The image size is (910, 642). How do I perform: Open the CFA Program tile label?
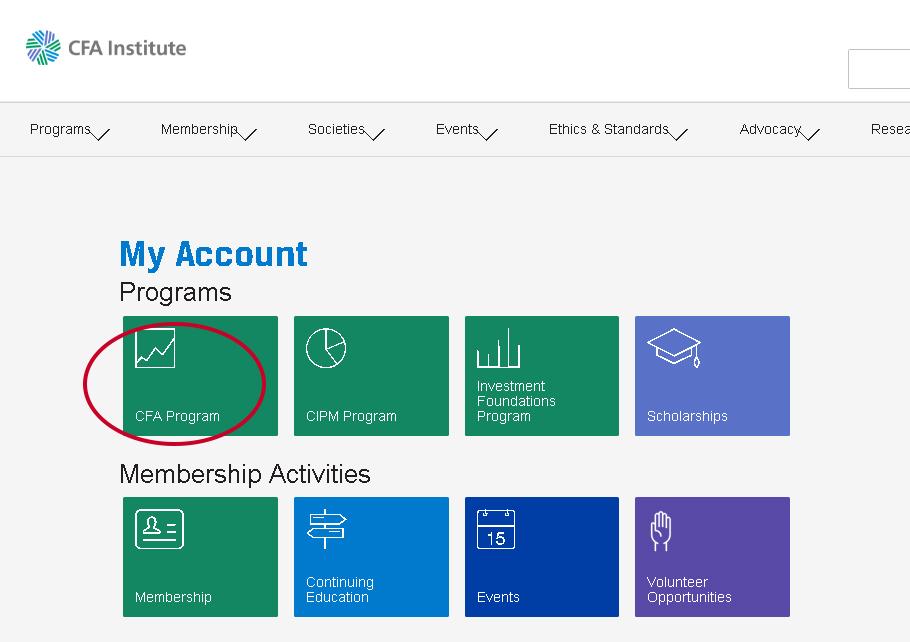pos(177,416)
